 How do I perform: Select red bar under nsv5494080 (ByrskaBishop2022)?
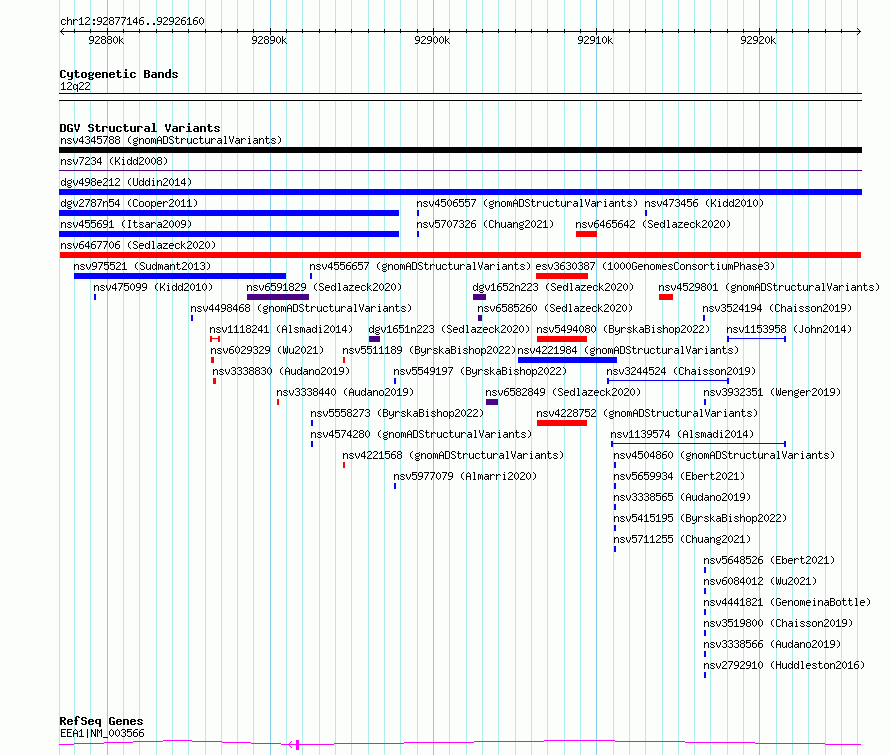[x=562, y=339]
